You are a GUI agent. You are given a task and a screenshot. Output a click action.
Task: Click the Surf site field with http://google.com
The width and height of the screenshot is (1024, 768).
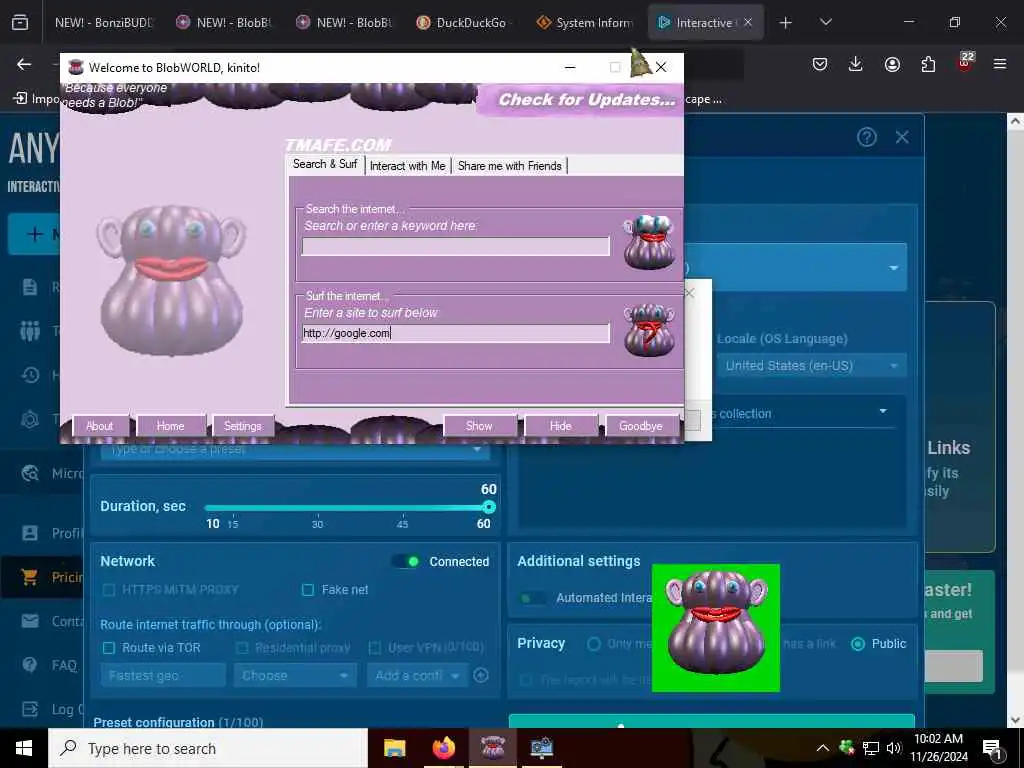click(x=456, y=333)
